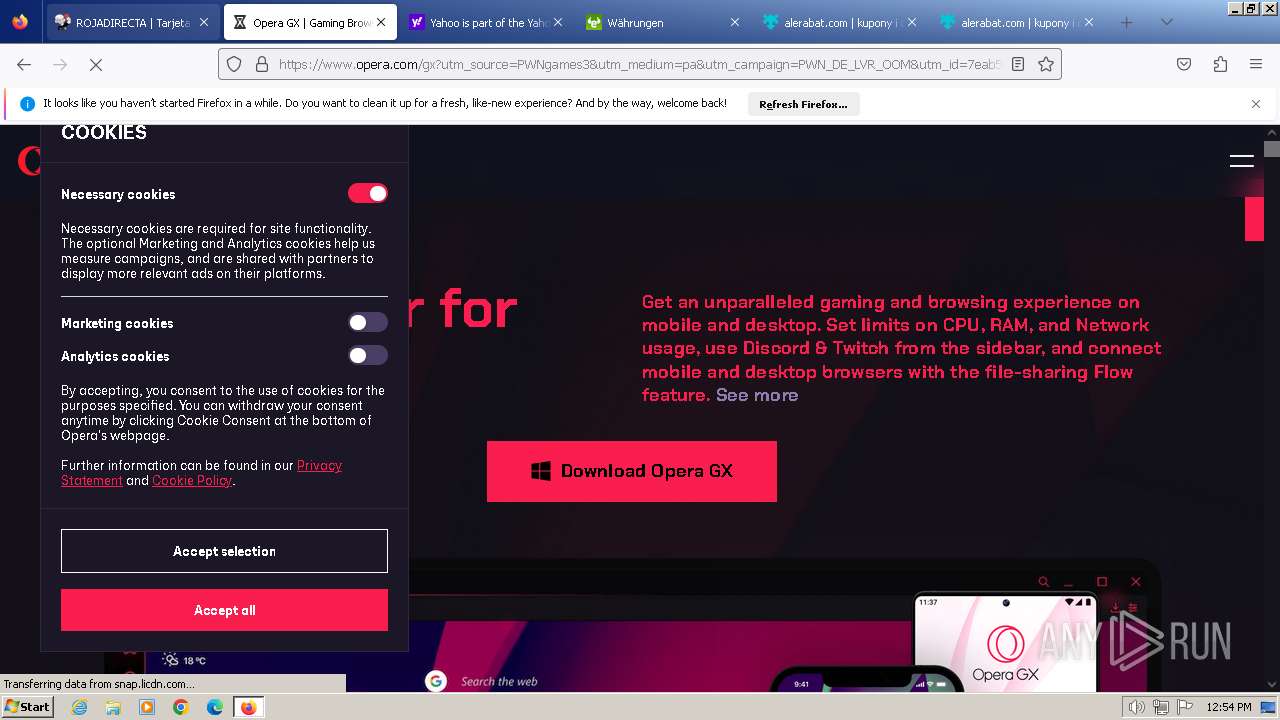Click the tracking protection shield icon
The width and height of the screenshot is (1280, 720).
pyautogui.click(x=234, y=64)
